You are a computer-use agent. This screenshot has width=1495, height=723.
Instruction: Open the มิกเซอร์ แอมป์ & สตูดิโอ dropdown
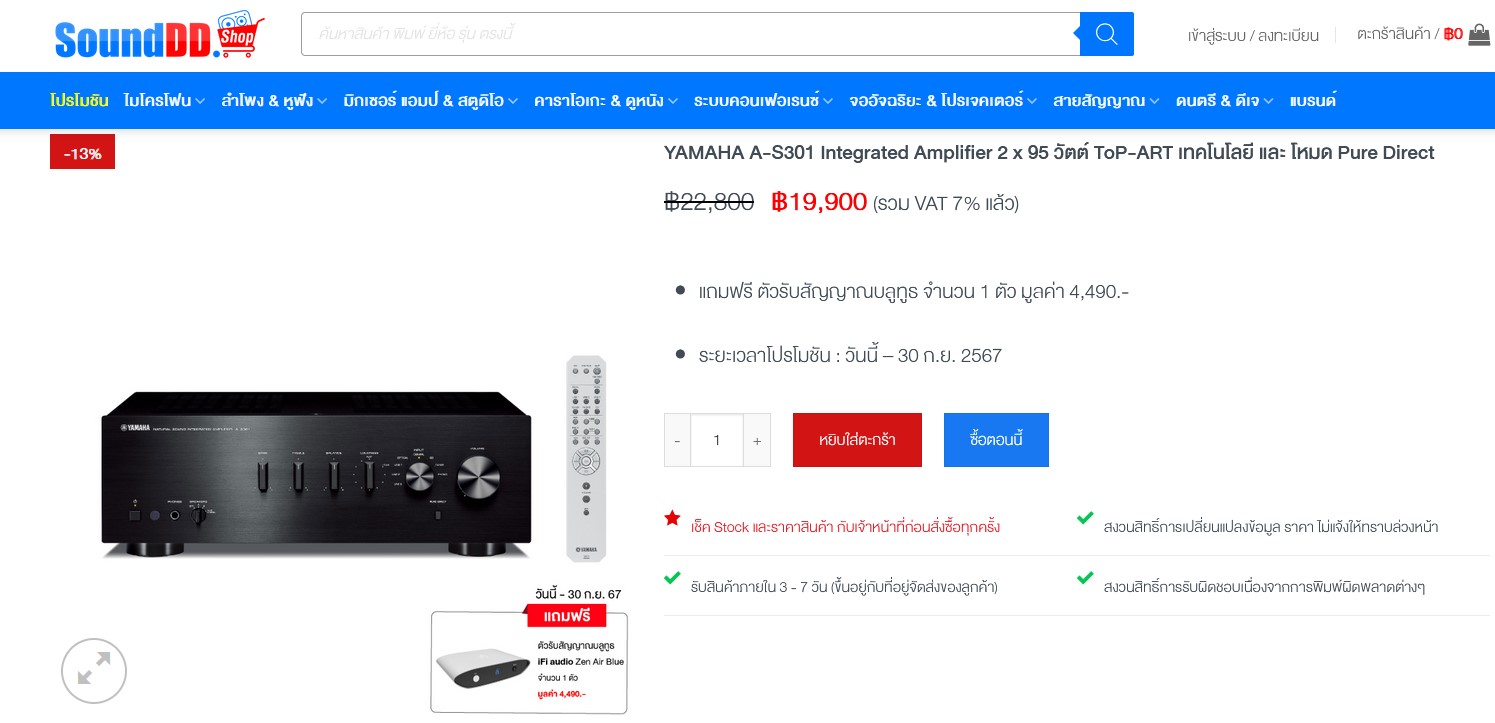click(x=431, y=101)
